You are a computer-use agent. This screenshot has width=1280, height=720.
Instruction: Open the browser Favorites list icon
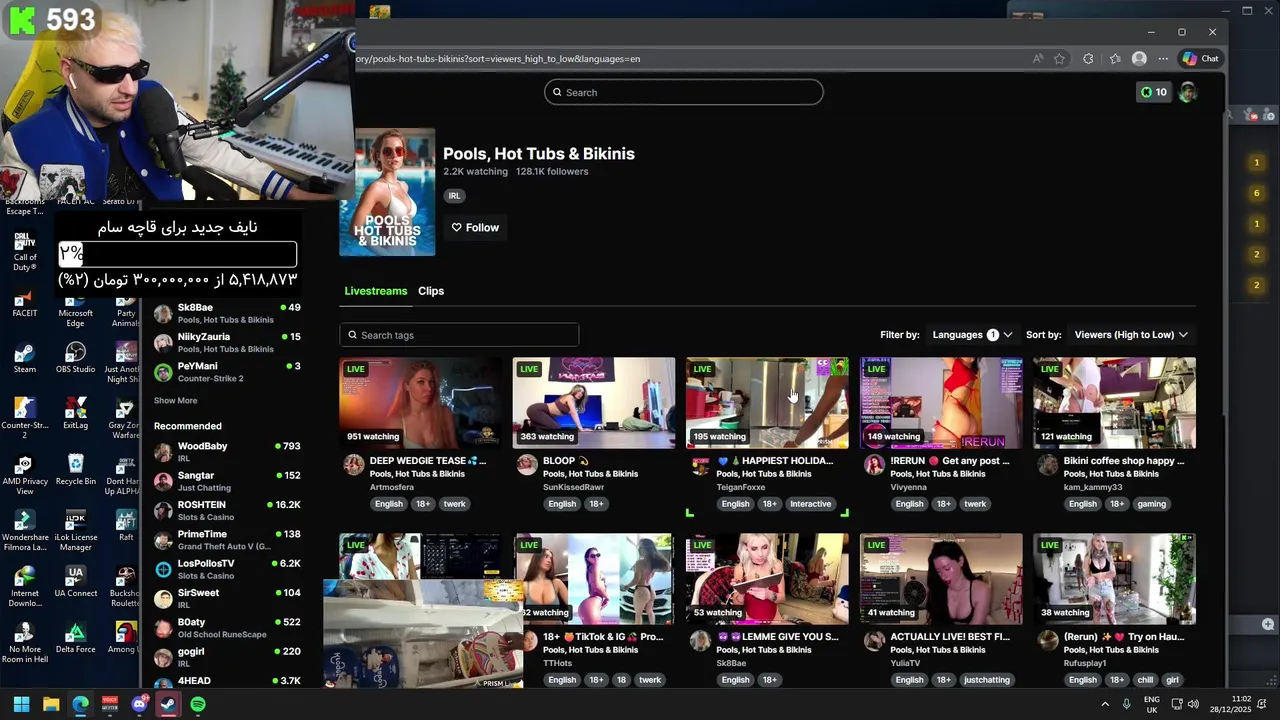(1115, 59)
